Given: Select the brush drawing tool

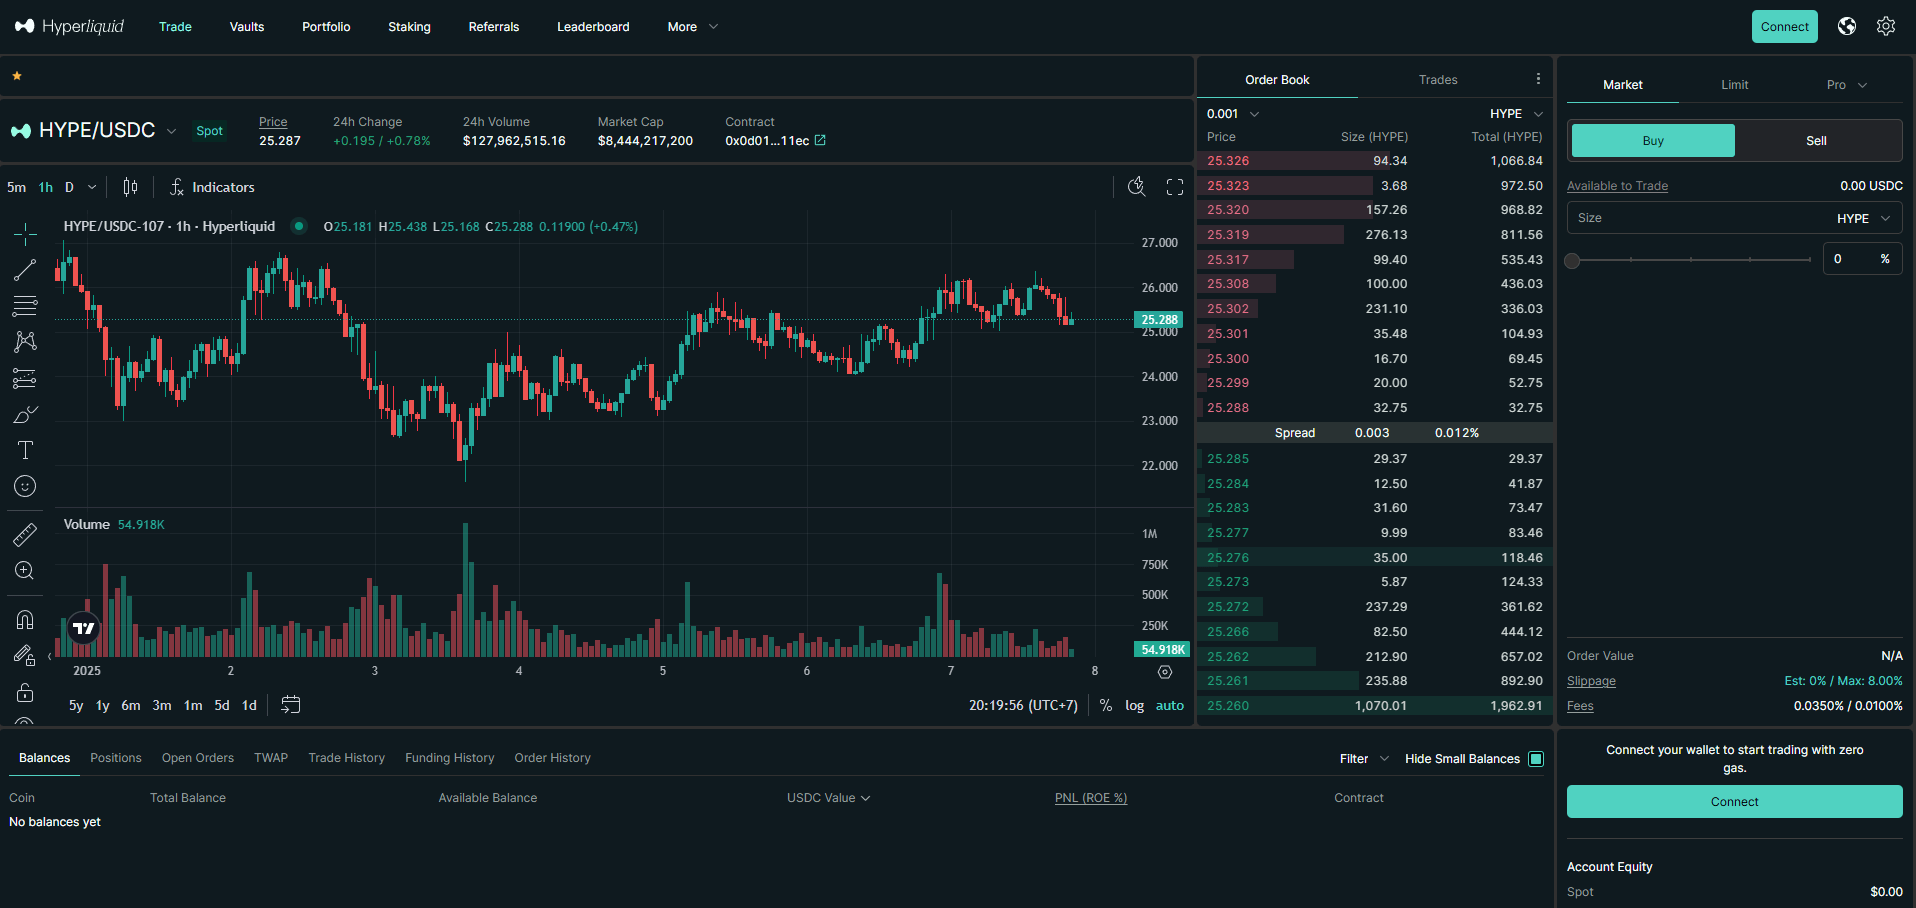Looking at the screenshot, I should tap(25, 414).
